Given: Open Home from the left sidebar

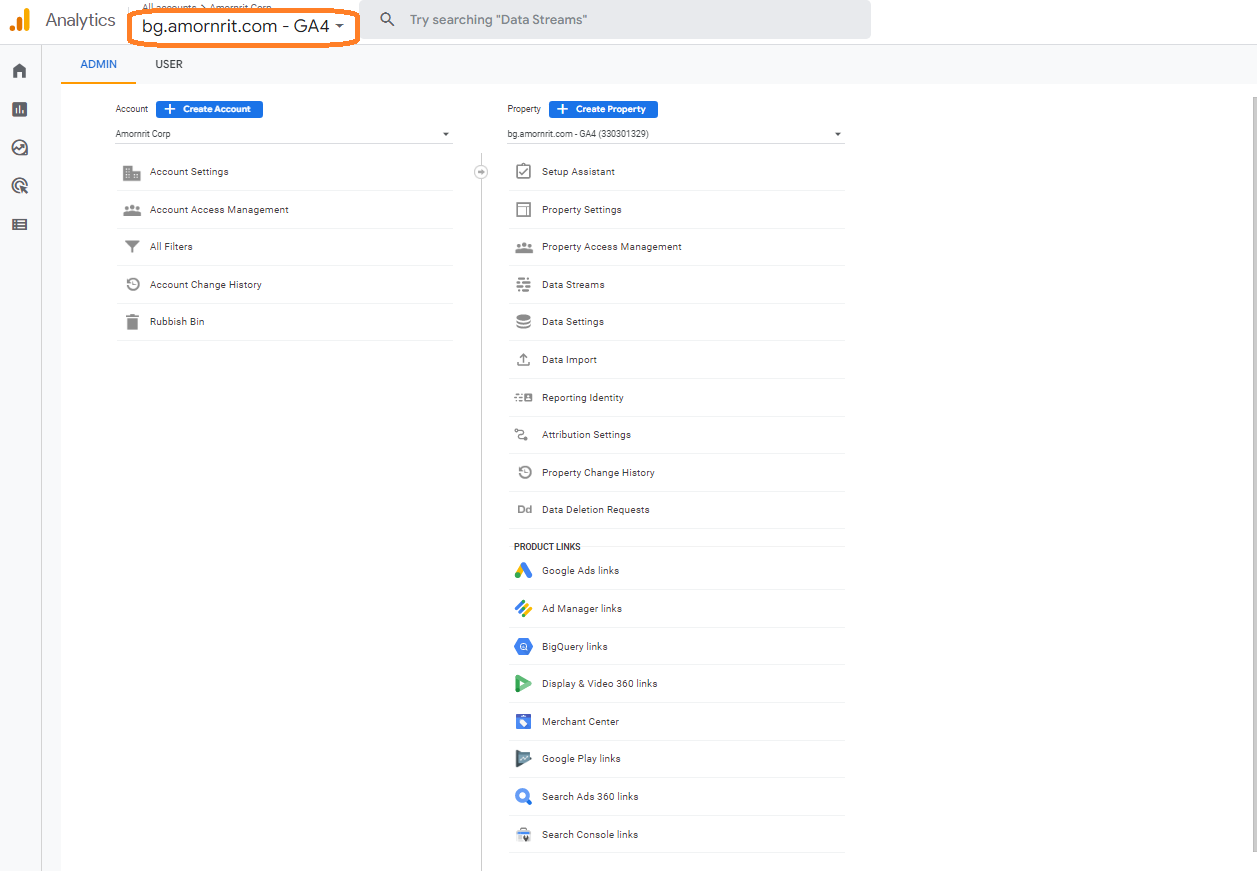Looking at the screenshot, I should [x=19, y=71].
